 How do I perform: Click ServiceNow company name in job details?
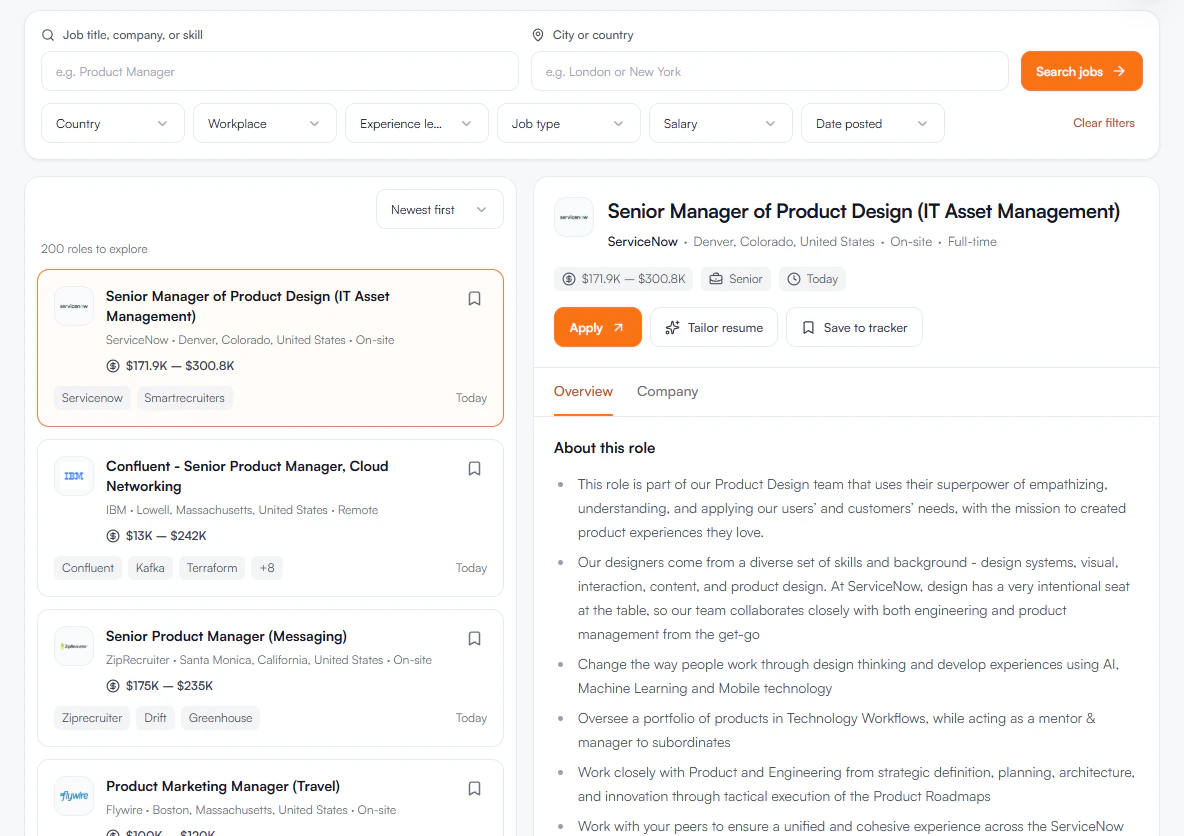[643, 242]
